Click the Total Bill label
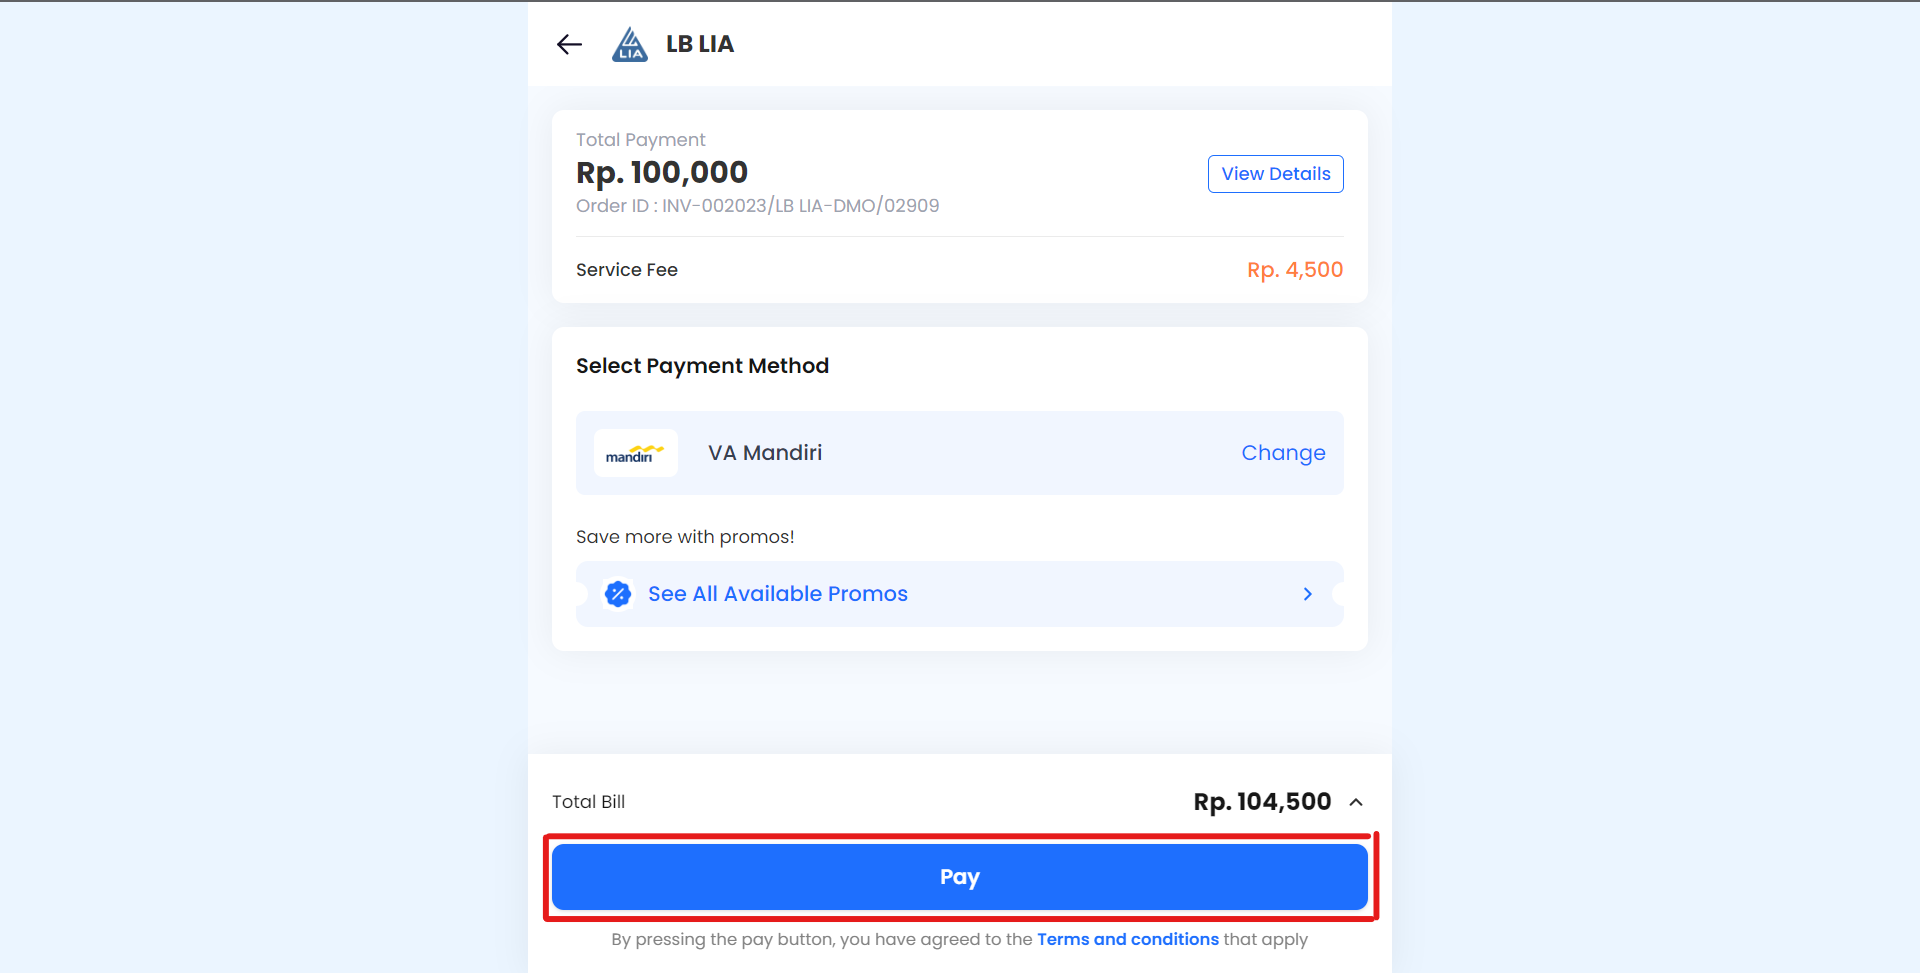1920x973 pixels. [x=588, y=802]
